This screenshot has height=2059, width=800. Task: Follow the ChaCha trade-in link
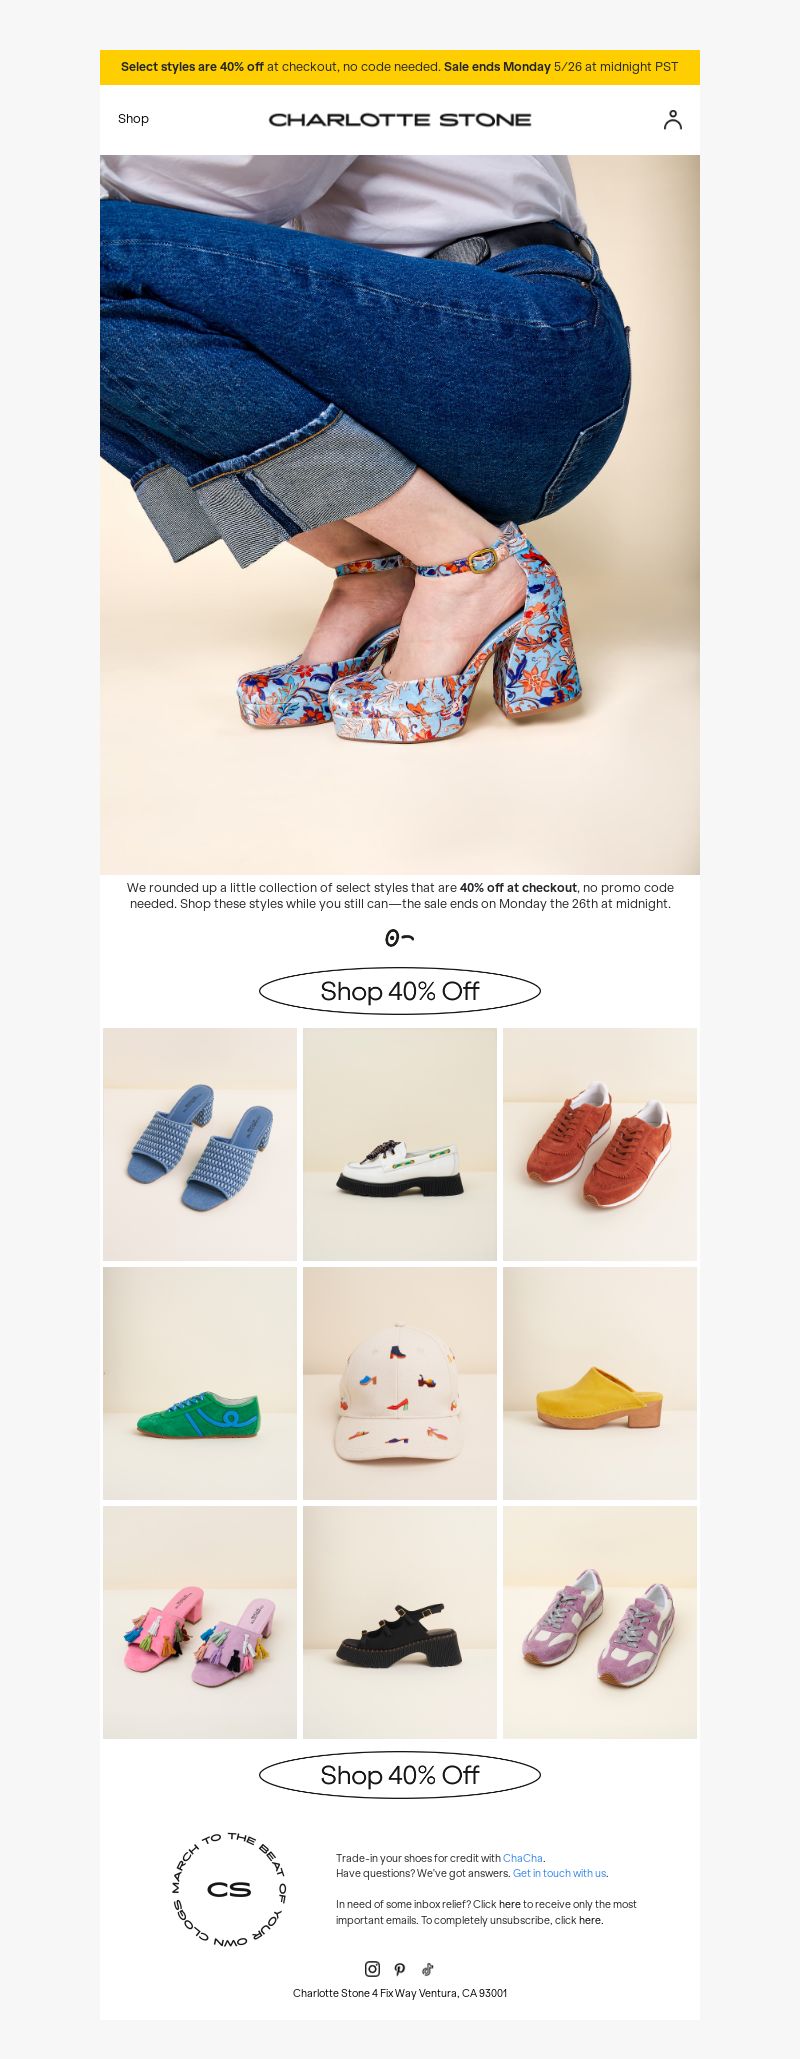pos(522,1858)
